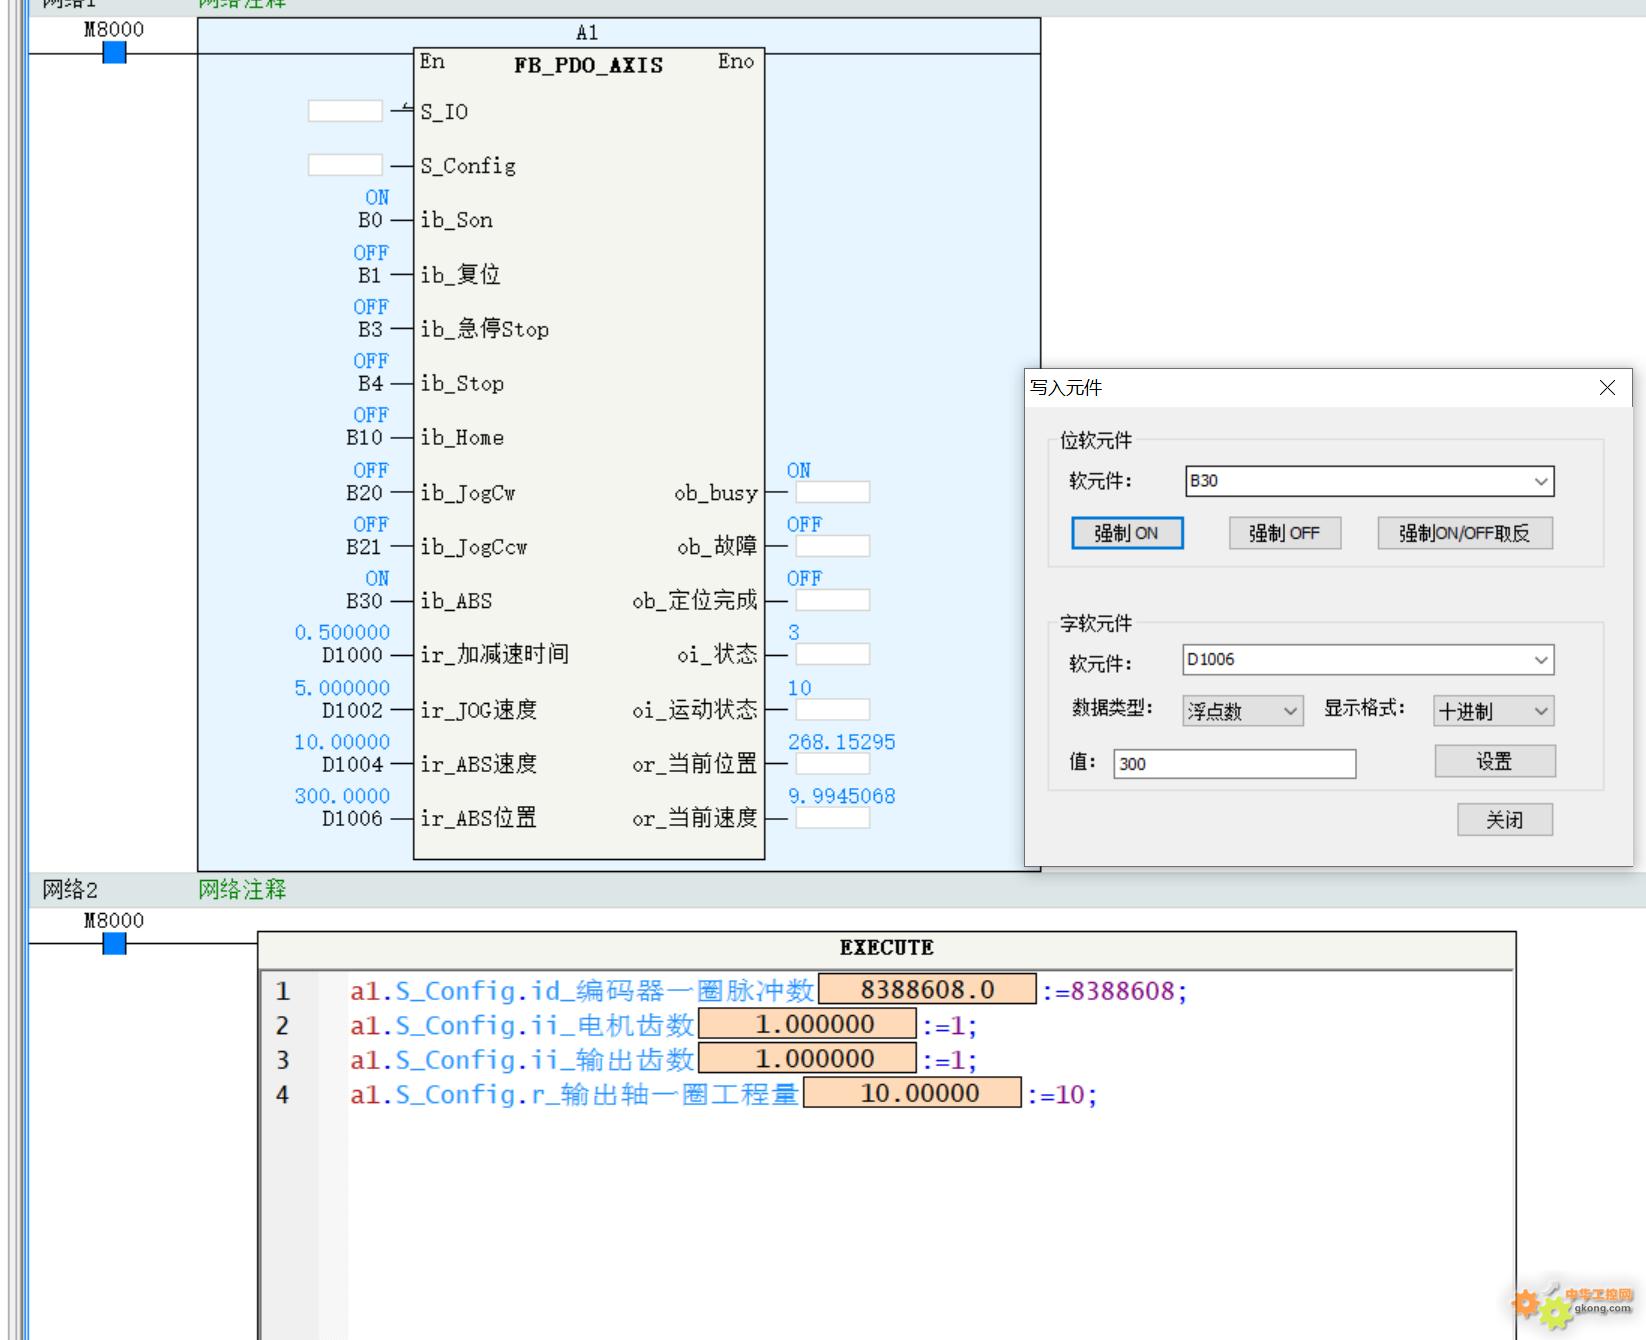The image size is (1646, 1340).
Task: Click the oi_状态 output box
Action: click(x=833, y=654)
